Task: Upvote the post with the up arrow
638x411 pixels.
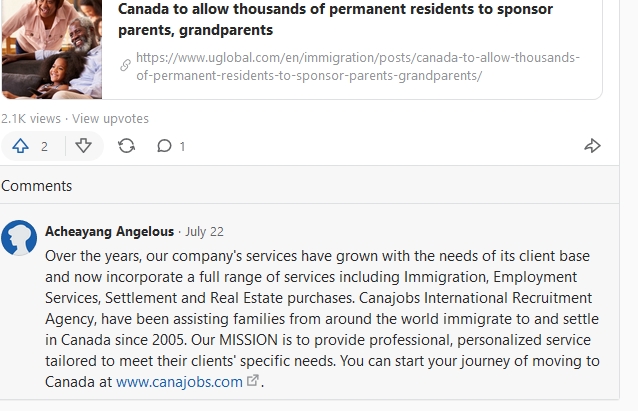Action: point(20,146)
